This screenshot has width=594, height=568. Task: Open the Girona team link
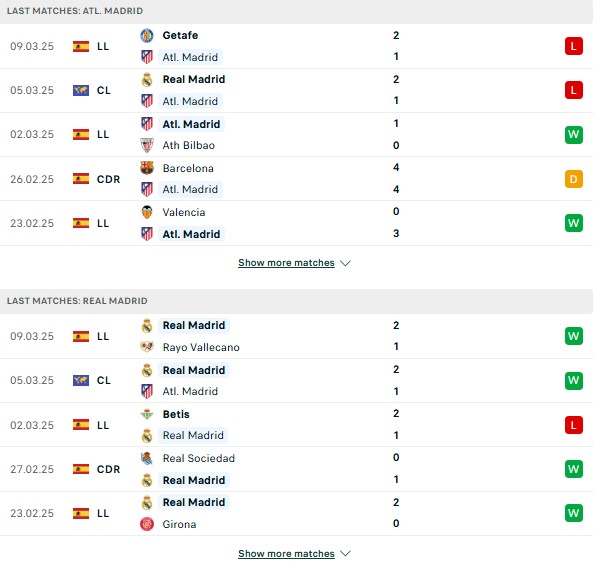[179, 524]
